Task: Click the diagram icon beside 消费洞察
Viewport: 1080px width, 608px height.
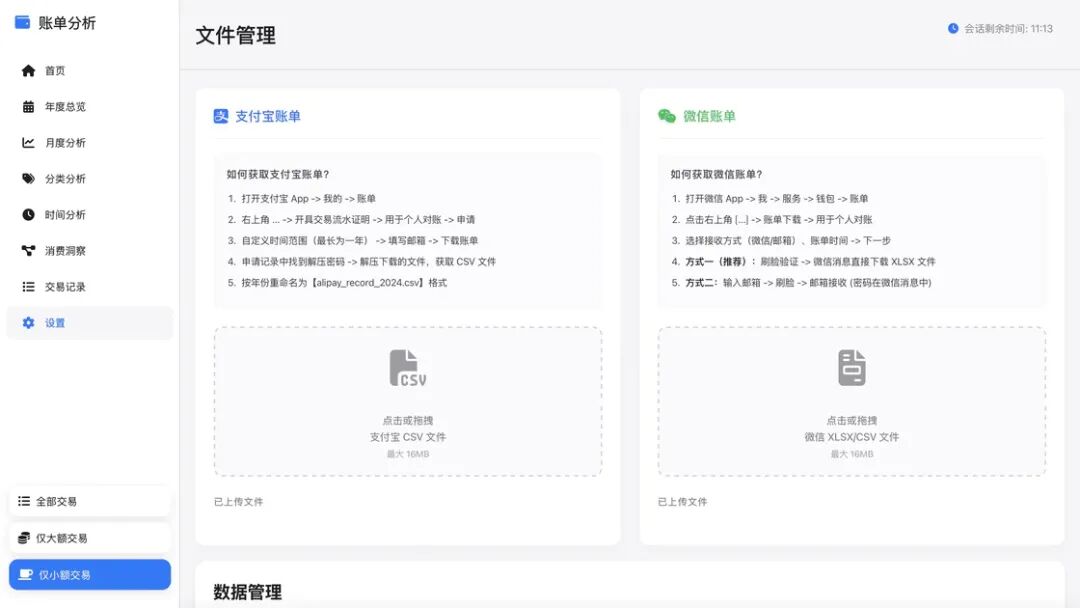Action: (x=28, y=251)
